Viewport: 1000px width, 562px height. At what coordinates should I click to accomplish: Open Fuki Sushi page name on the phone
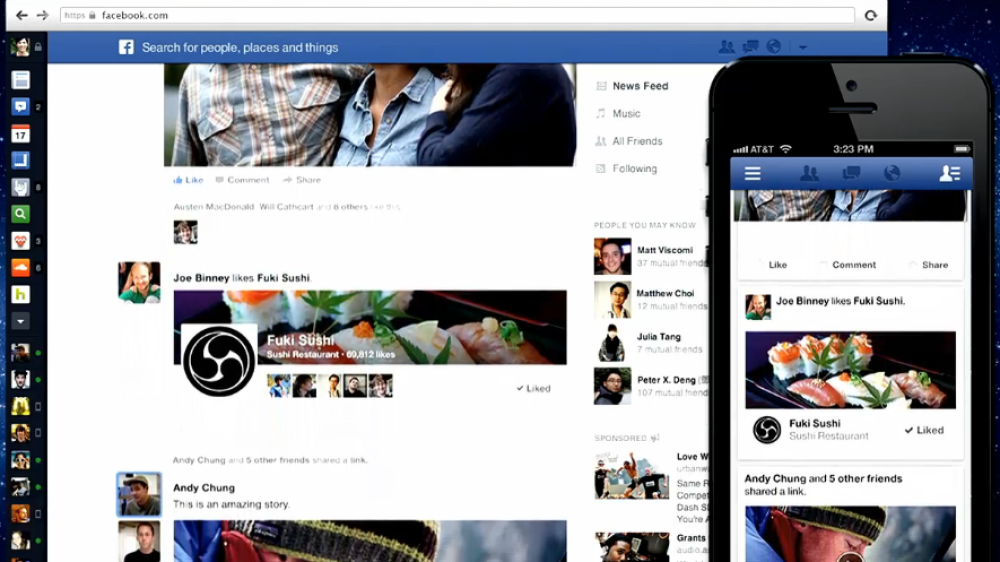point(814,424)
